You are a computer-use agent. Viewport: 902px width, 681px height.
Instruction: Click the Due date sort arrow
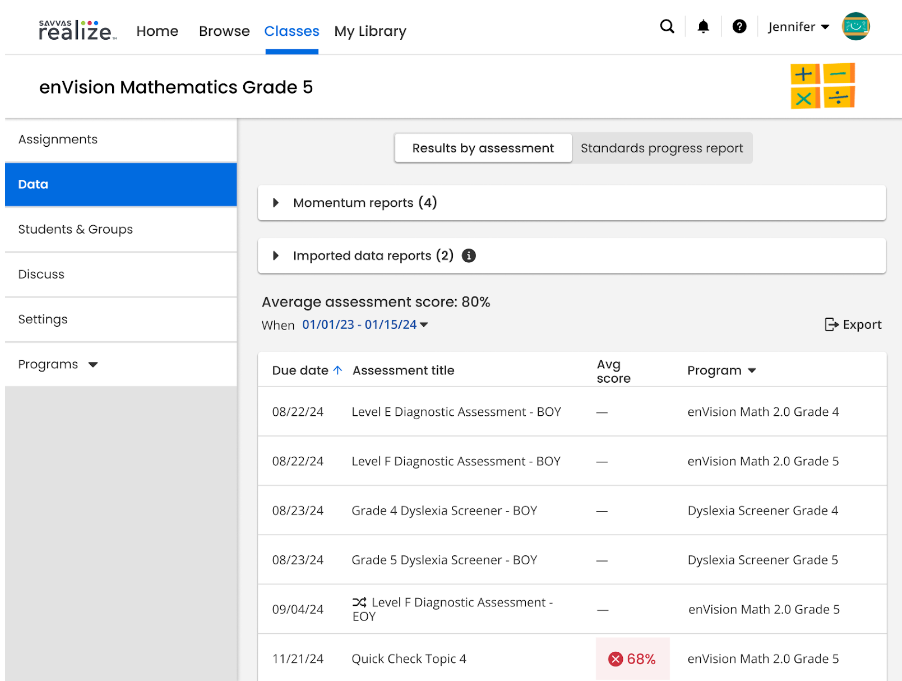click(338, 370)
